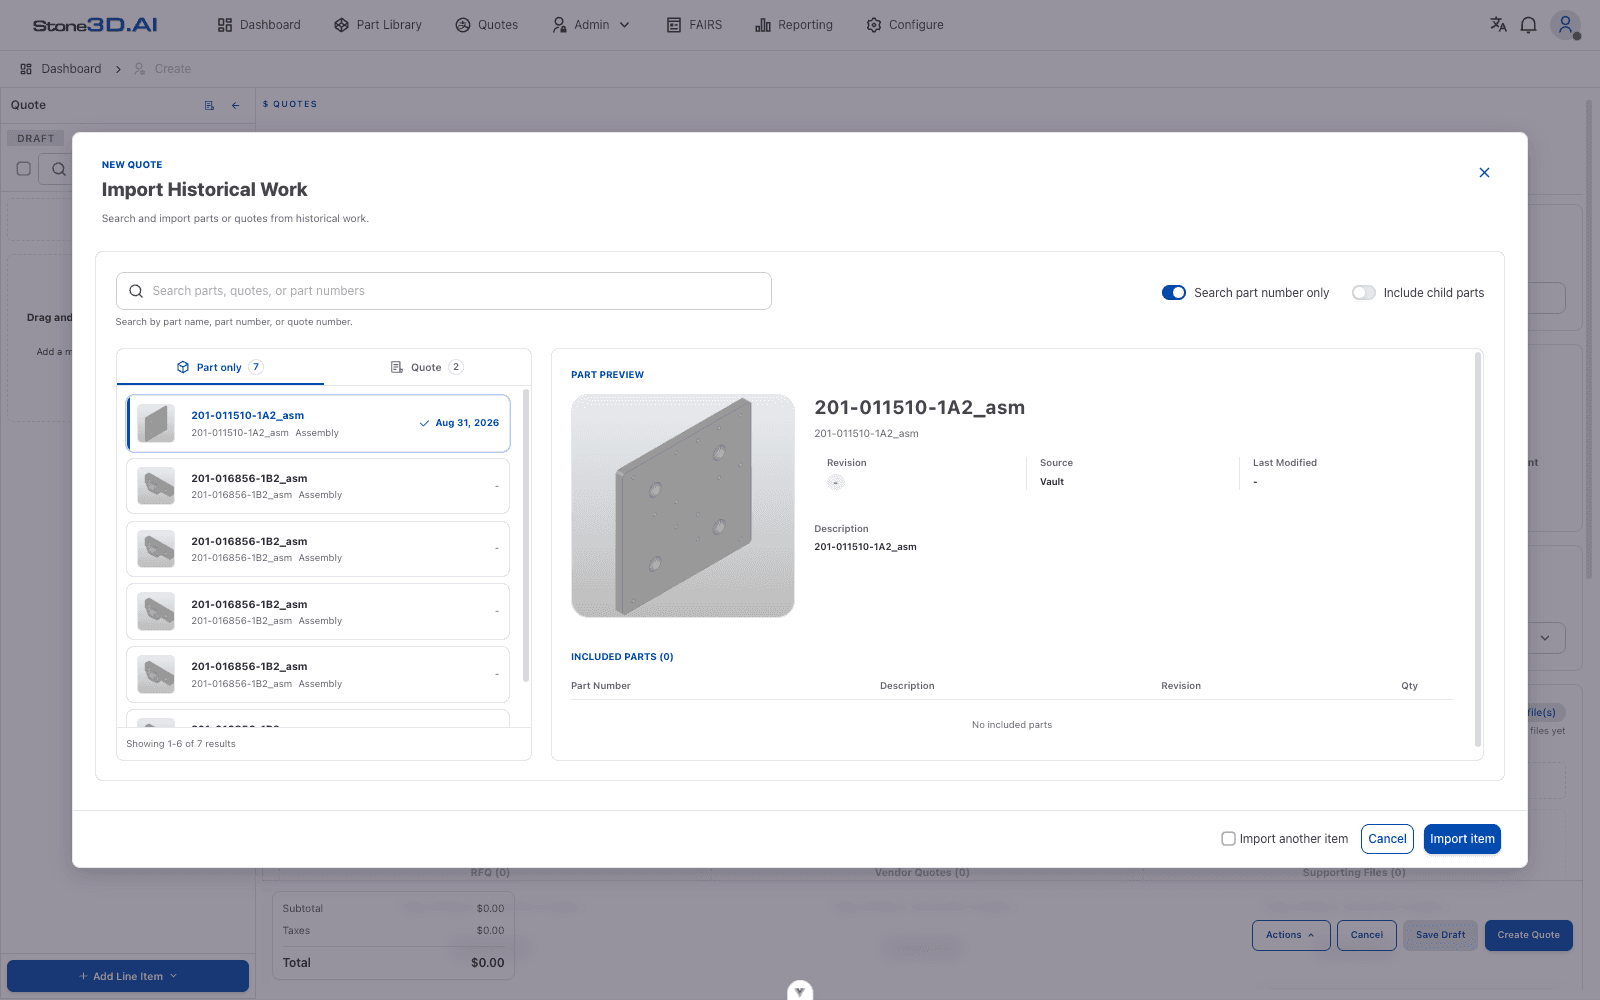Click Cancel in the quote footer
Image resolution: width=1600 pixels, height=1000 pixels.
coord(1366,935)
